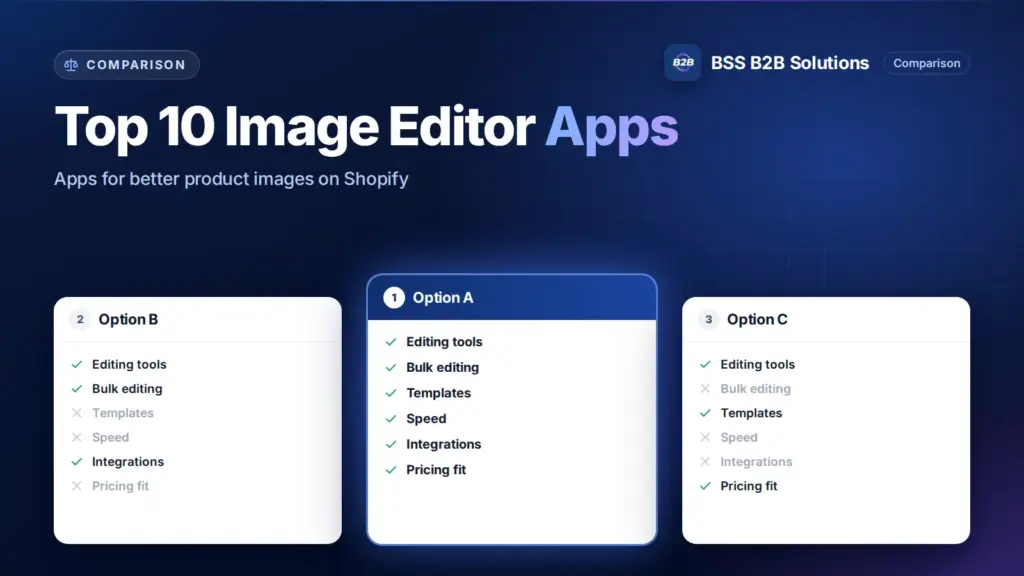Click greyed 'Integrations' text in Option C
Screen dimensions: 1024x576
[756, 462]
